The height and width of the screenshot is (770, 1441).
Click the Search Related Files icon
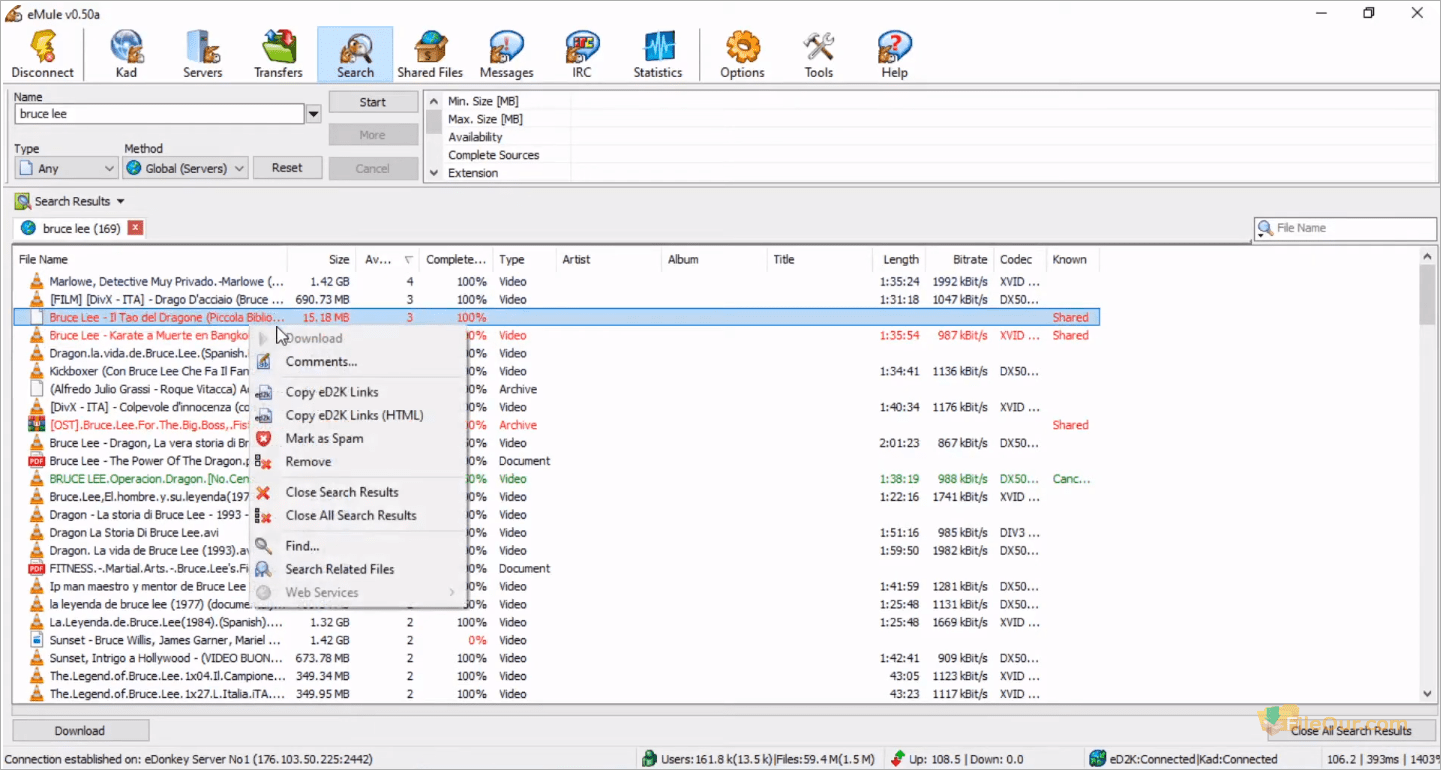point(263,569)
